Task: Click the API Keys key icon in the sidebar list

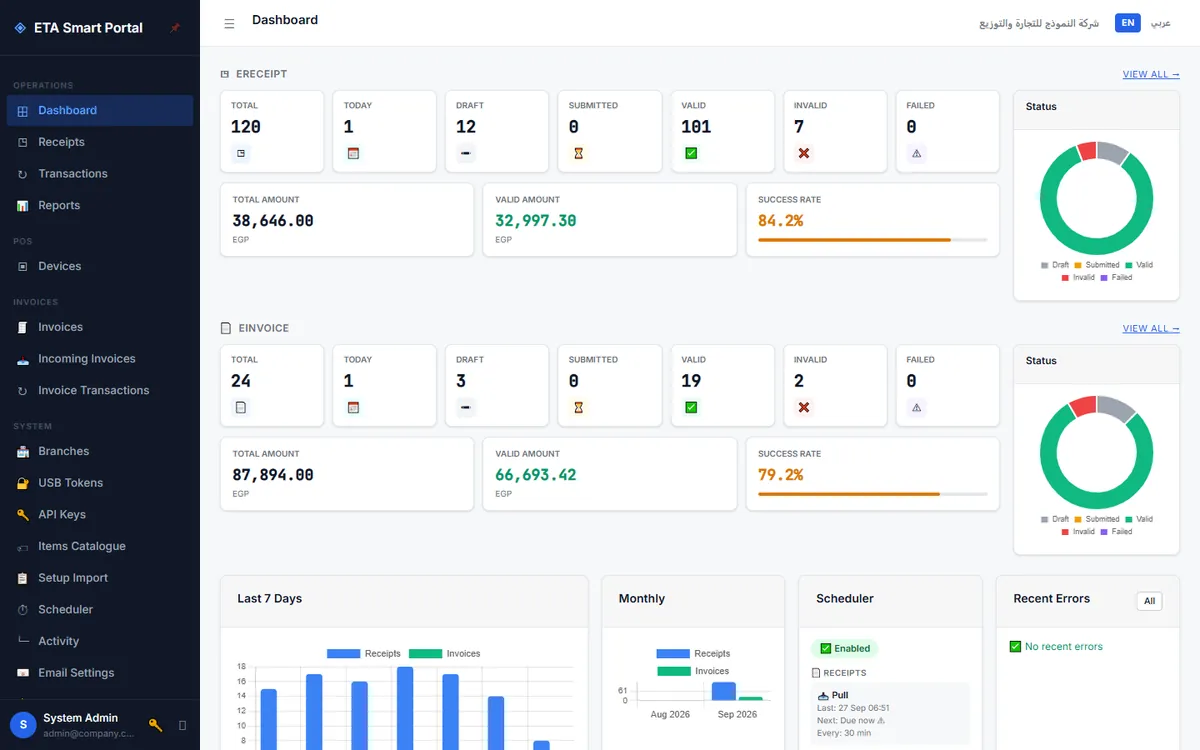Action: tap(22, 515)
